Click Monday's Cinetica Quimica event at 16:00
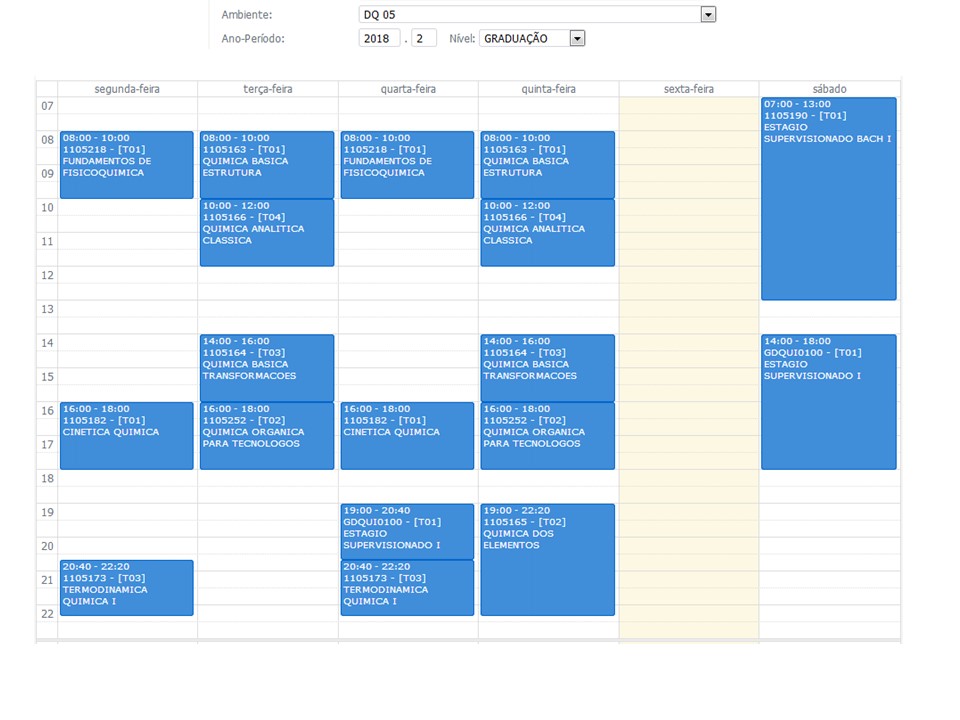 126,436
